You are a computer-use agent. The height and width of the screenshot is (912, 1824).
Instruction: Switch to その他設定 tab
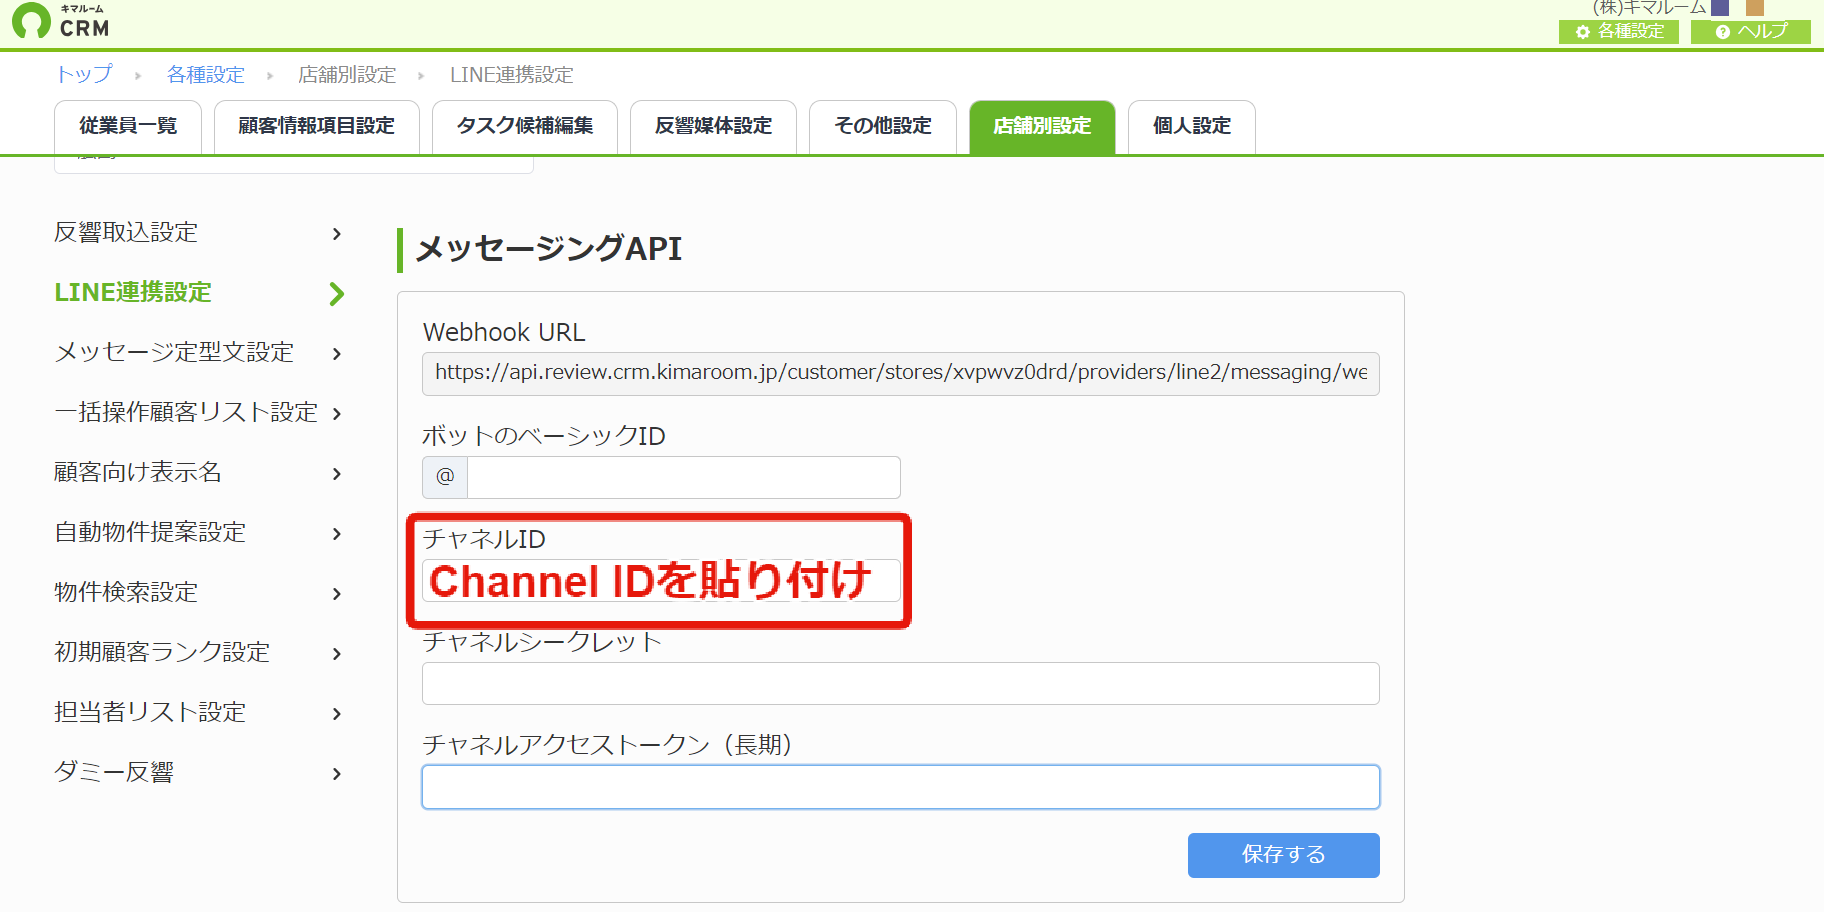[x=883, y=127]
